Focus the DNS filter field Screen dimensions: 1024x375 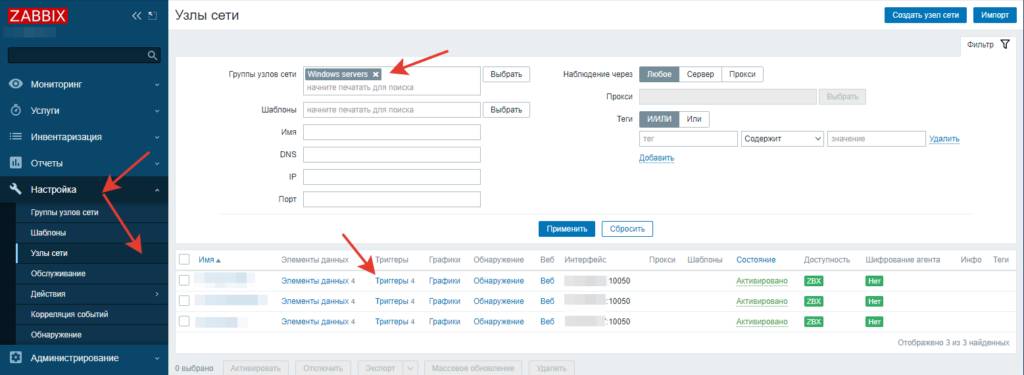pos(392,155)
